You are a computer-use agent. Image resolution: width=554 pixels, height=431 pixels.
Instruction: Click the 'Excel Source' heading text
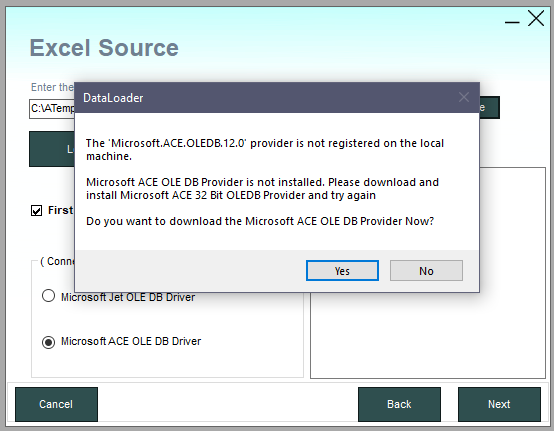104,48
